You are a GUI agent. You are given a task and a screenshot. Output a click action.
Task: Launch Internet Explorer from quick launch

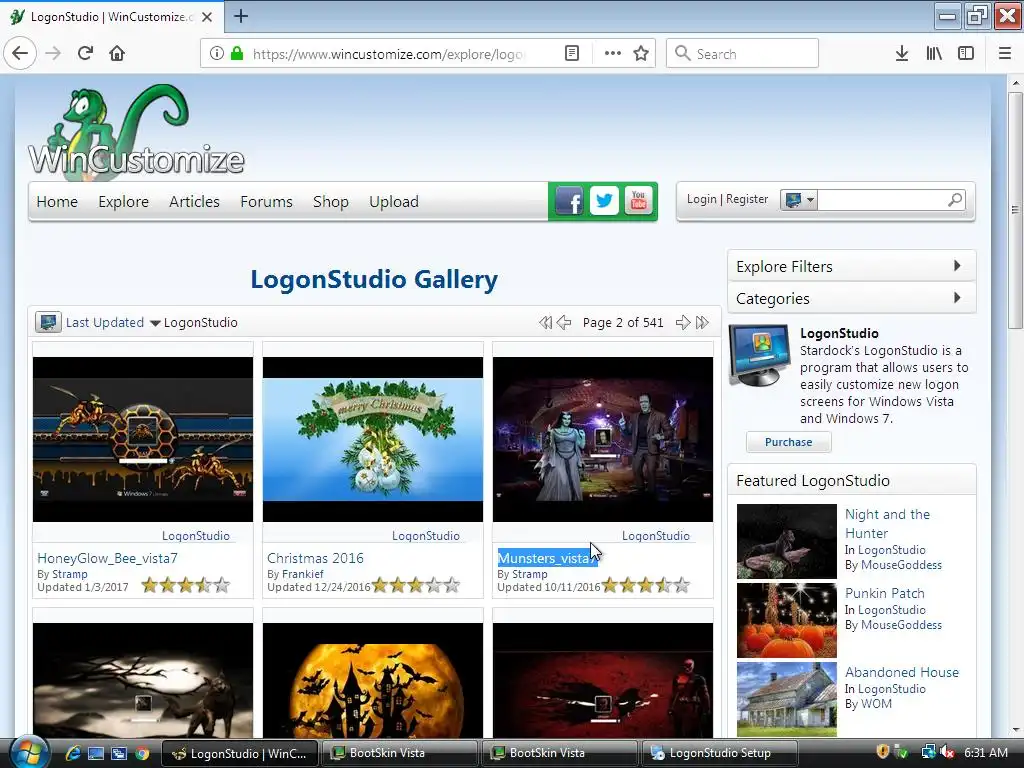tap(72, 753)
